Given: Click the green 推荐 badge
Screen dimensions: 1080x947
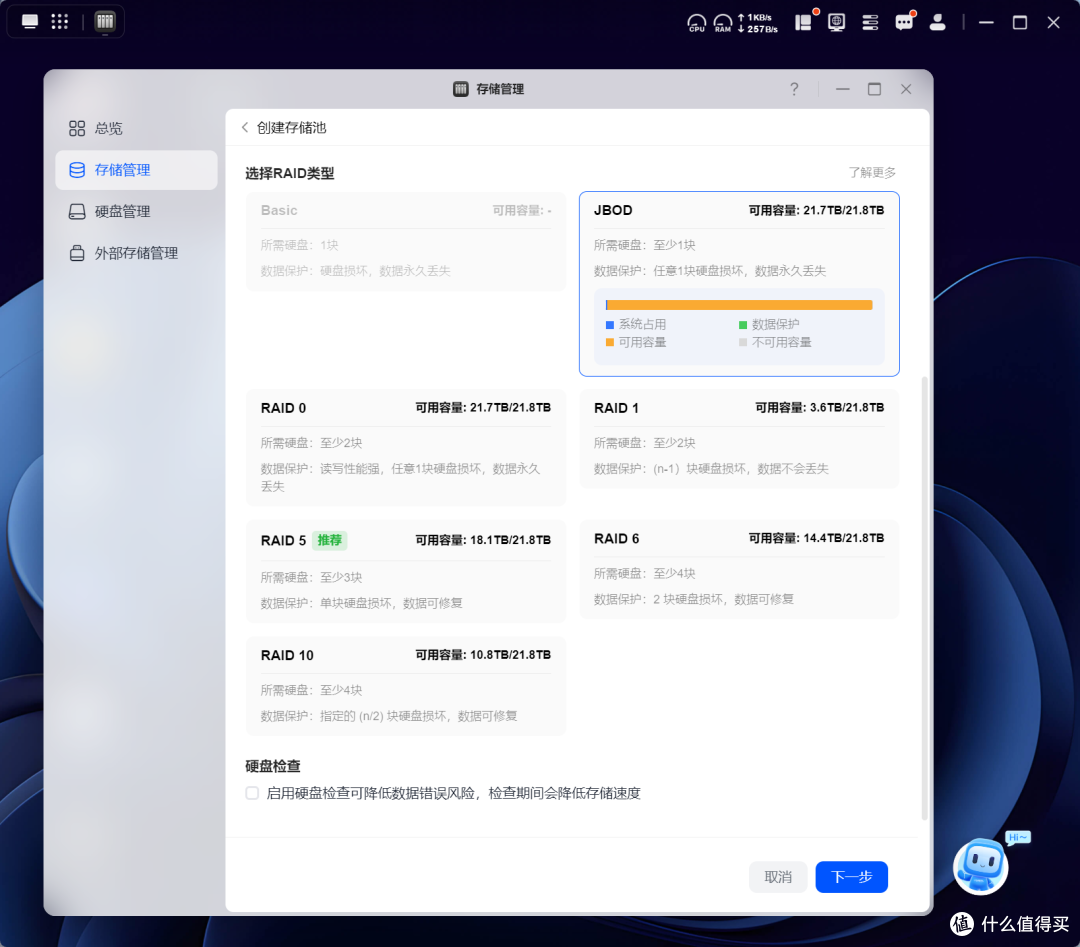Looking at the screenshot, I should pyautogui.click(x=329, y=540).
